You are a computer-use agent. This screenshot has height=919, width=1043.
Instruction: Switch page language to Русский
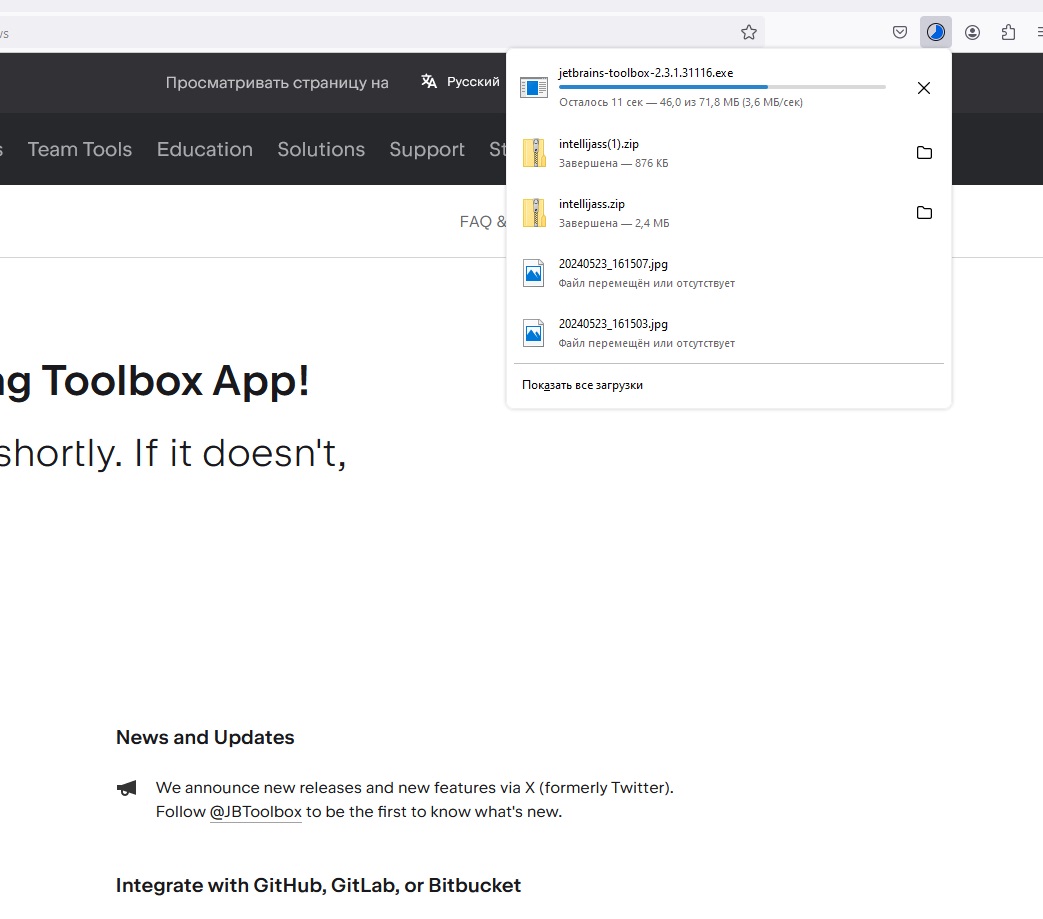pos(473,81)
